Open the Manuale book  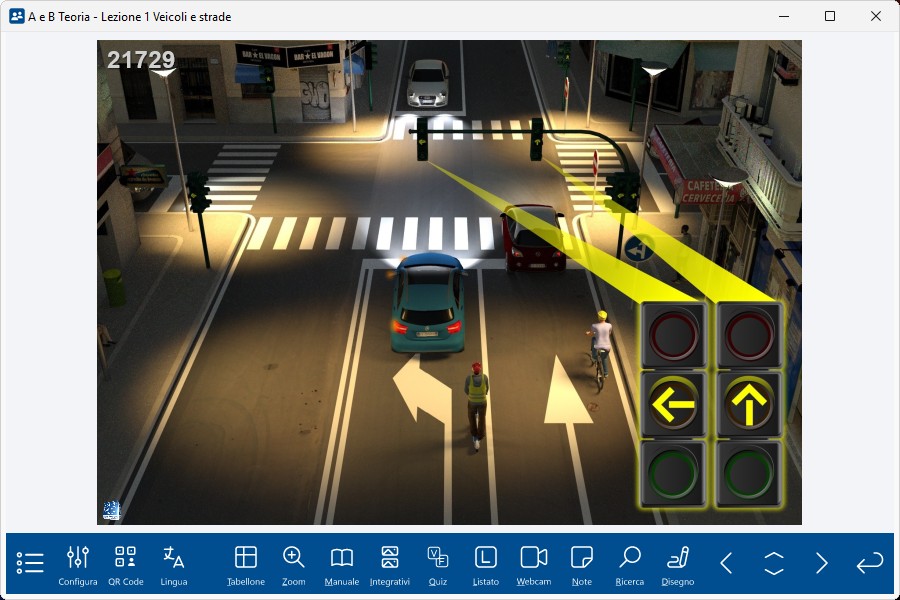(x=342, y=564)
